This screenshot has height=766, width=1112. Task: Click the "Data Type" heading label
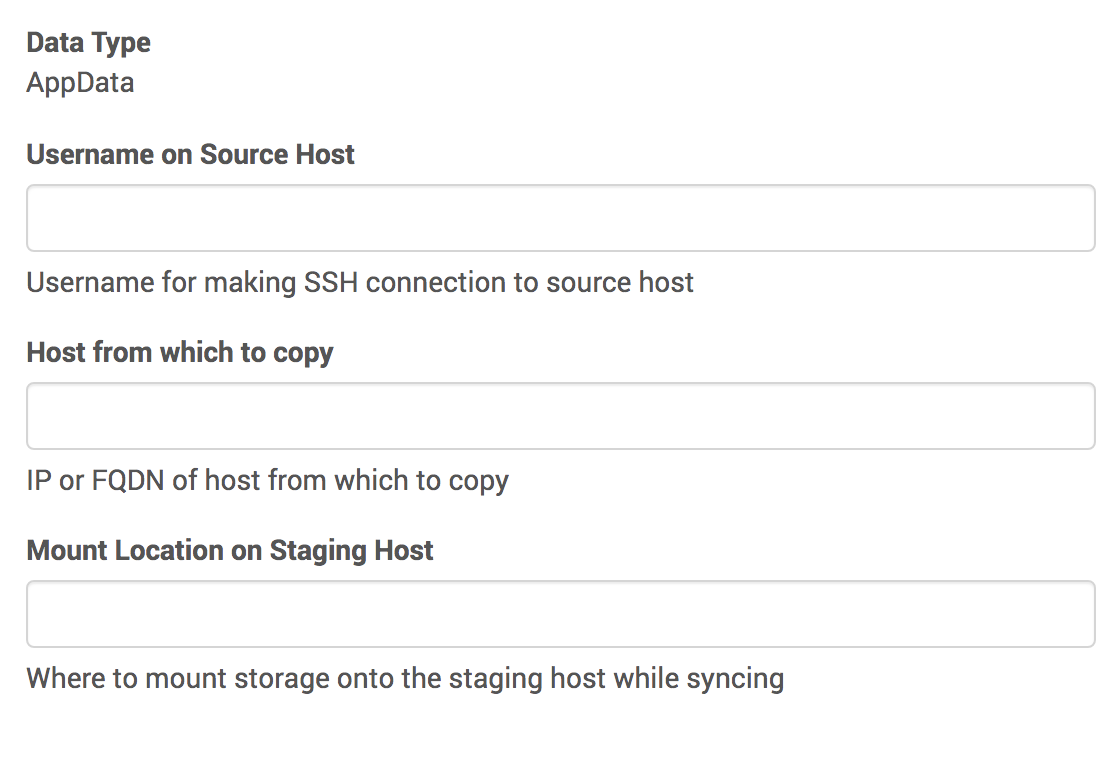pos(89,43)
